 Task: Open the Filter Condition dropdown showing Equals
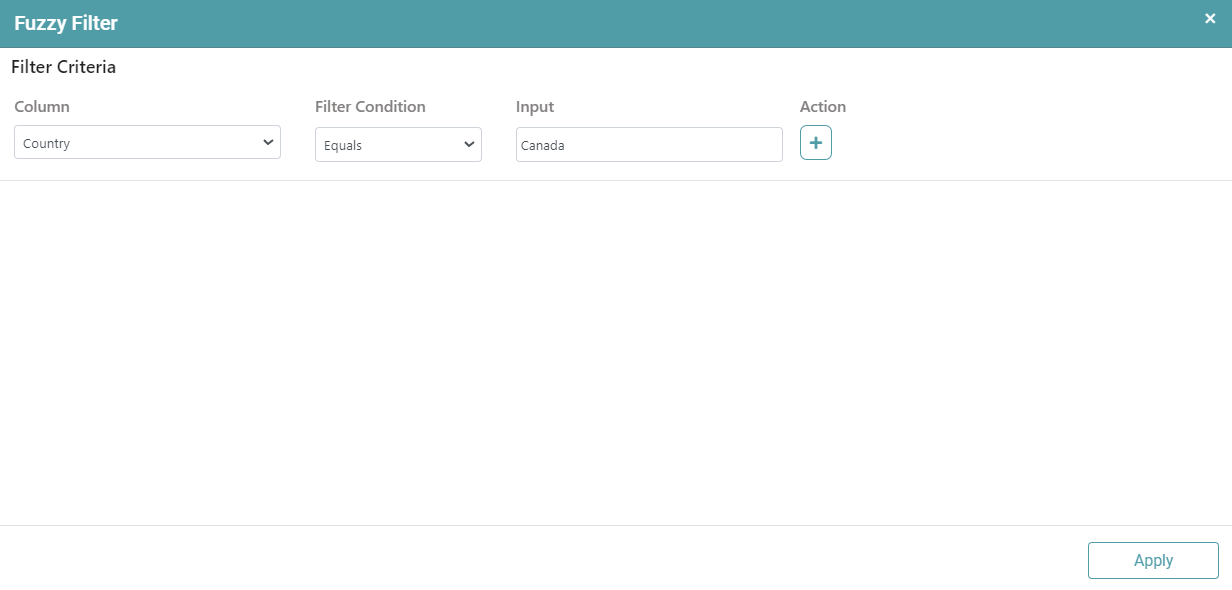click(x=398, y=145)
